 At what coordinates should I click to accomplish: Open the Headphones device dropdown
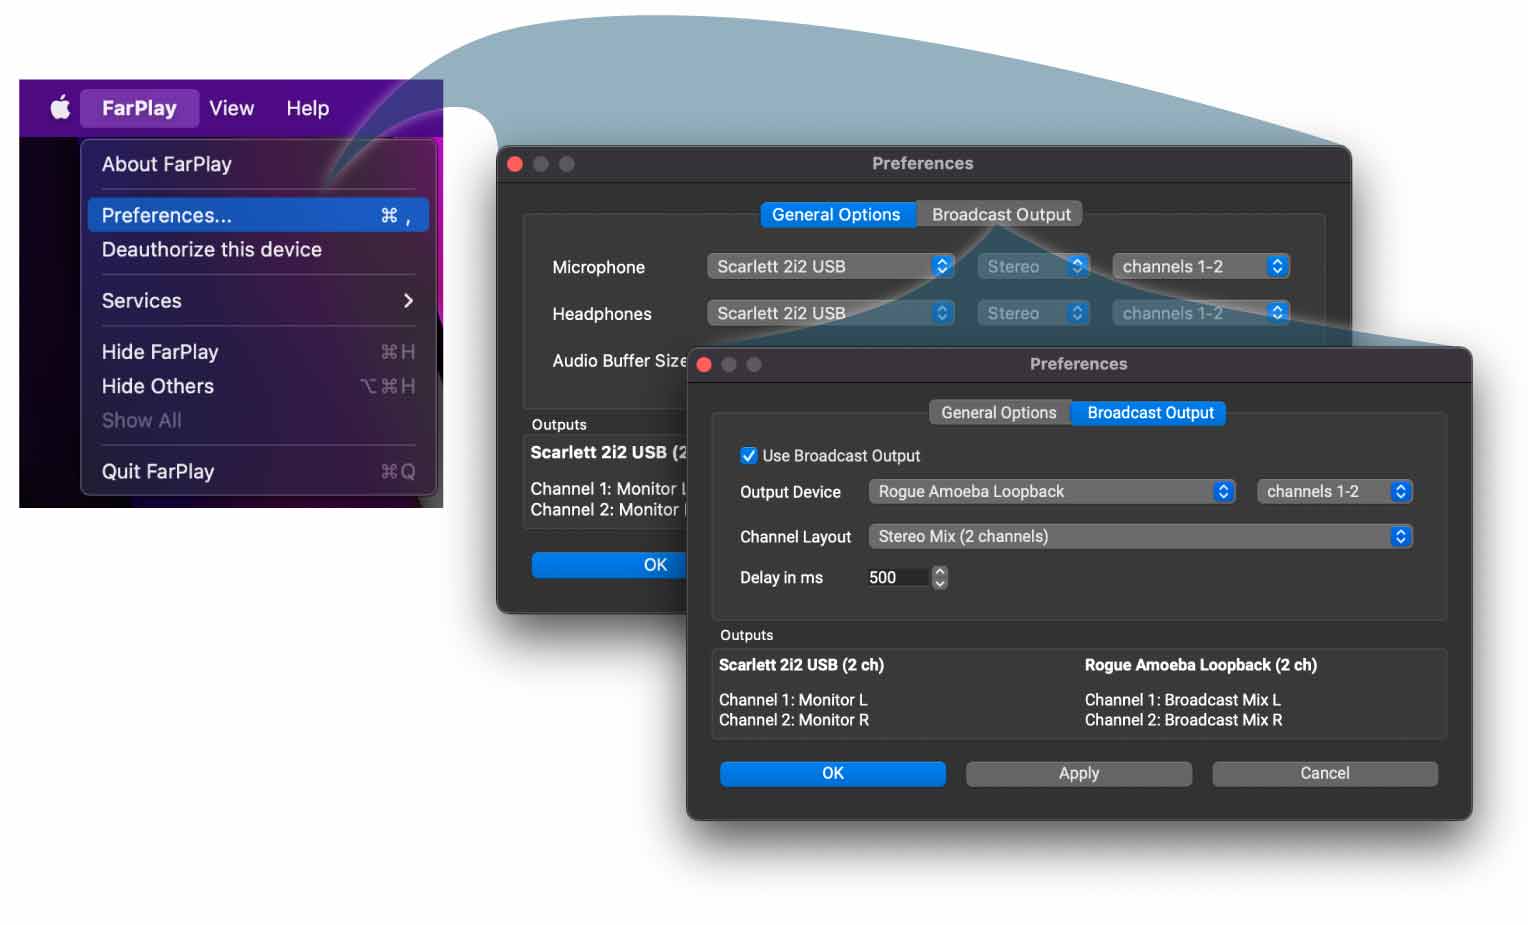[x=830, y=314]
